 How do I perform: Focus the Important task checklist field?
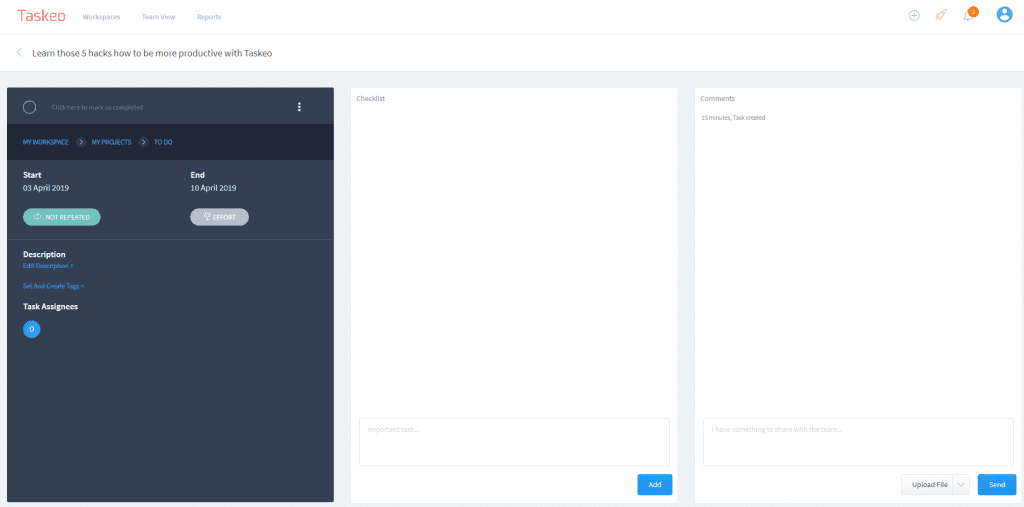(514, 441)
